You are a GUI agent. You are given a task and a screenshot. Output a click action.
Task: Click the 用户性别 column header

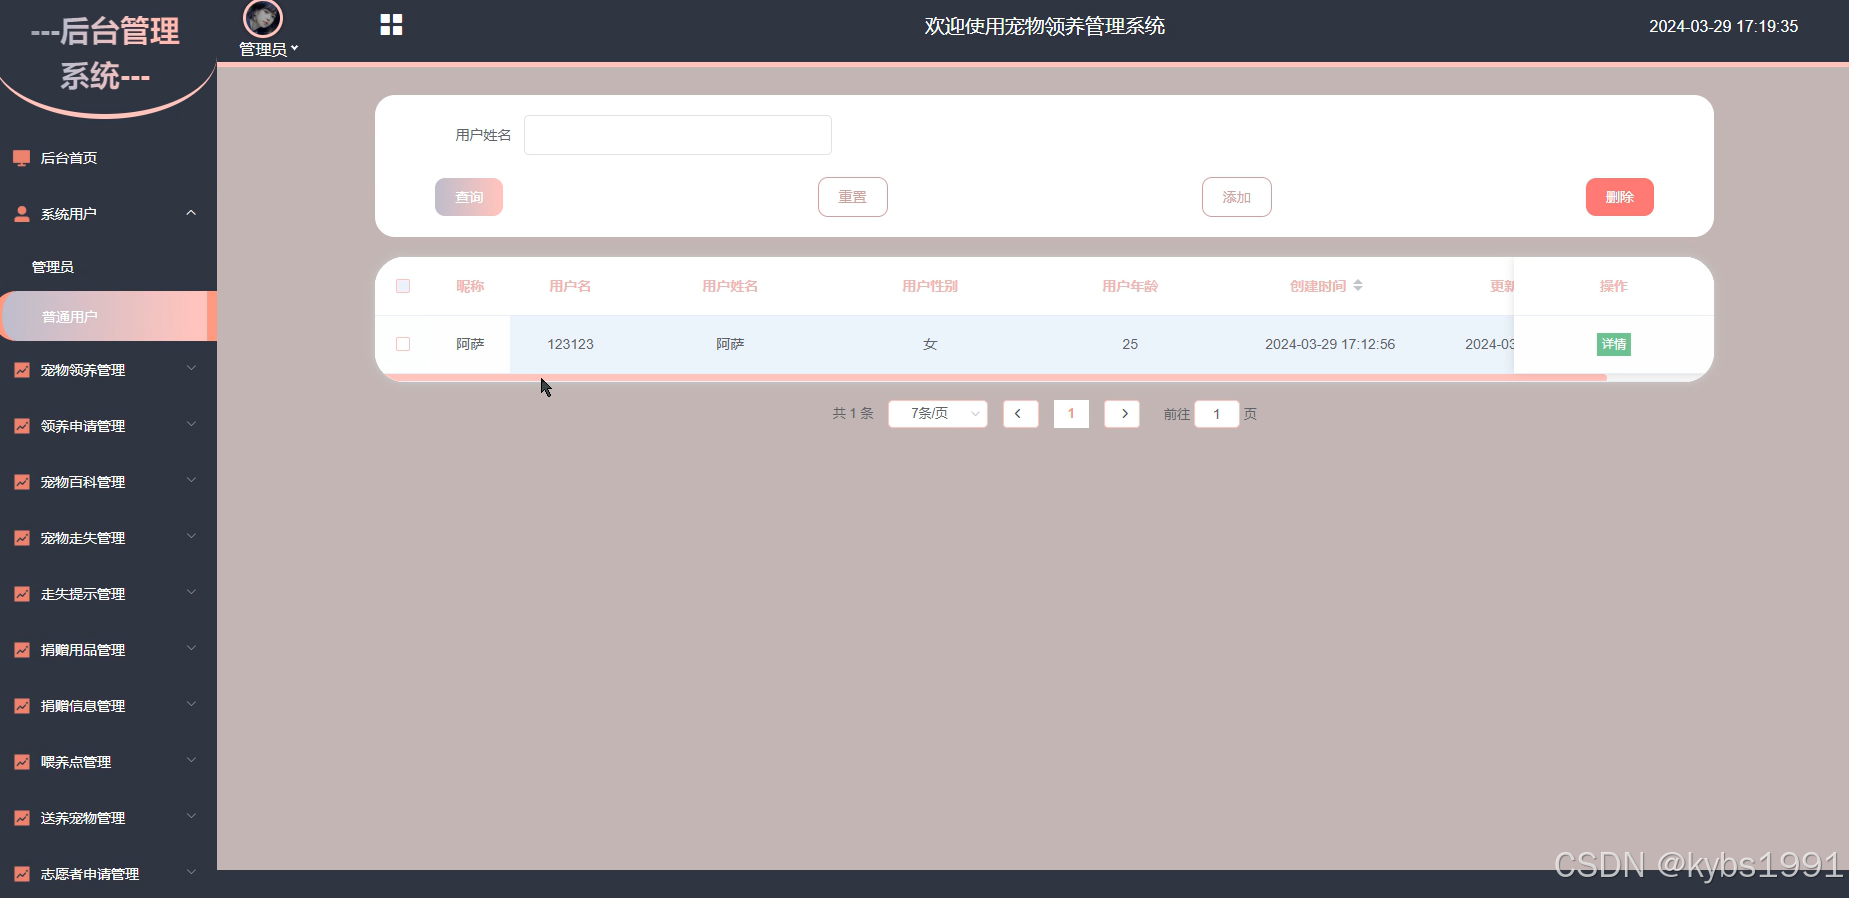pos(930,286)
